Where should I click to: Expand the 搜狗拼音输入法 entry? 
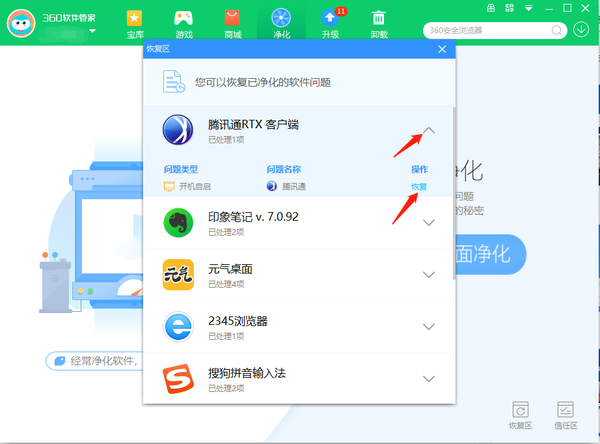pos(429,379)
